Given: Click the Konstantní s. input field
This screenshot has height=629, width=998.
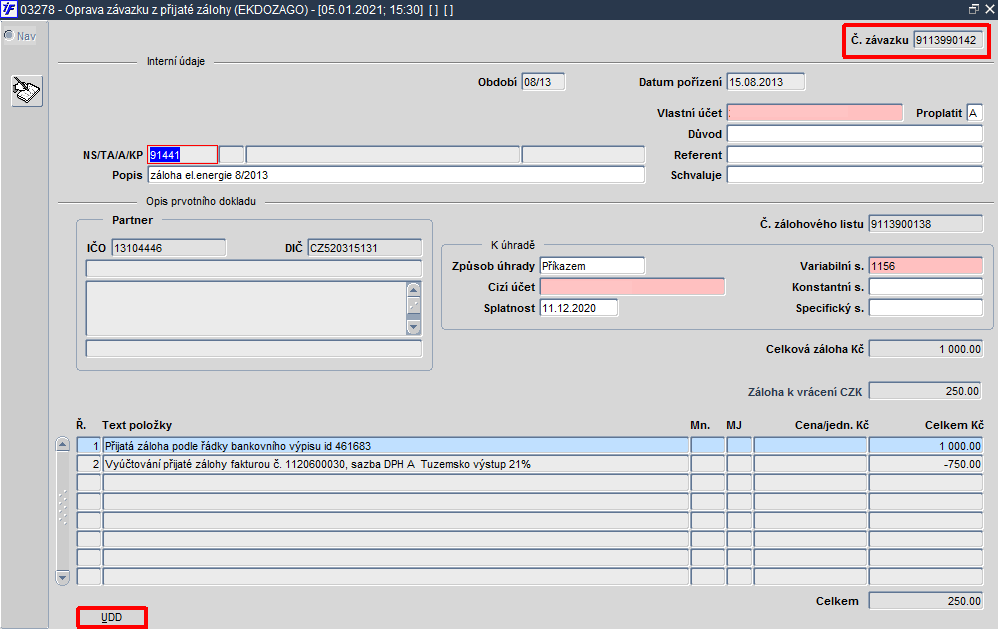Looking at the screenshot, I should (x=925, y=287).
